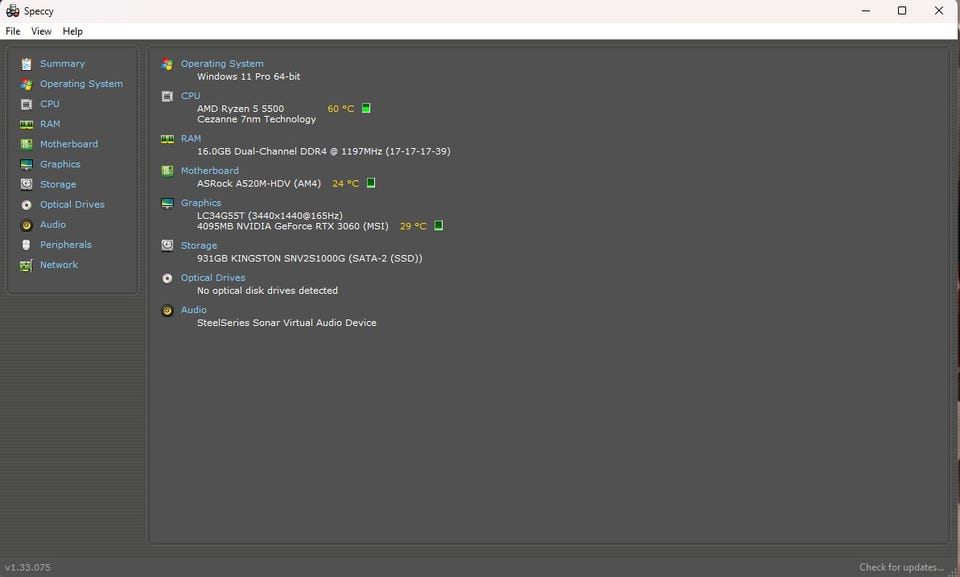Open the Help menu

[x=72, y=31]
